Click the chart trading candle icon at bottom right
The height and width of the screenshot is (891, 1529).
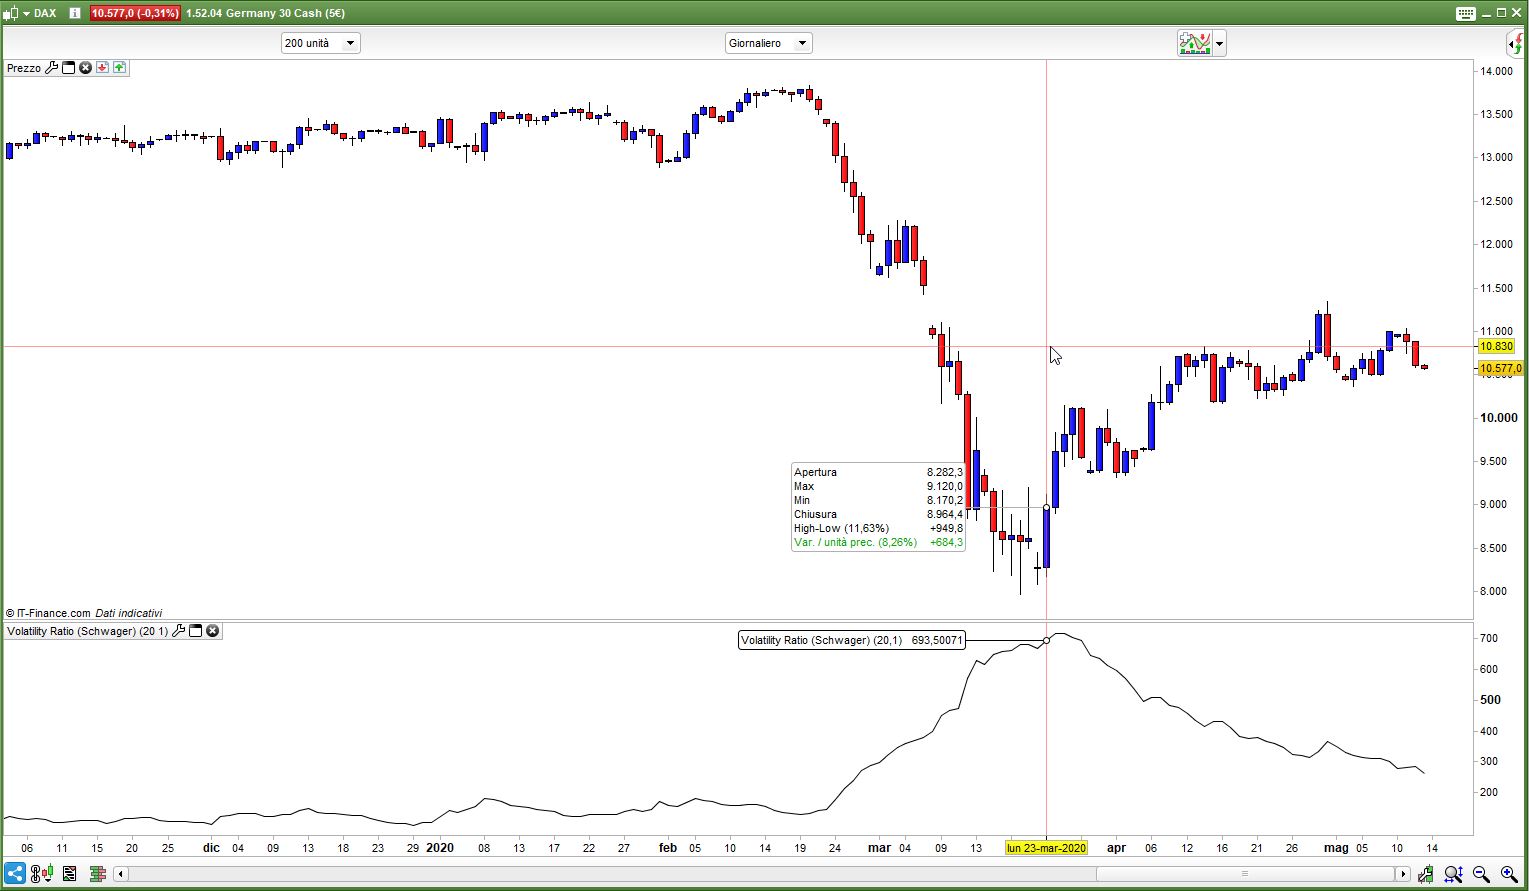1425,874
